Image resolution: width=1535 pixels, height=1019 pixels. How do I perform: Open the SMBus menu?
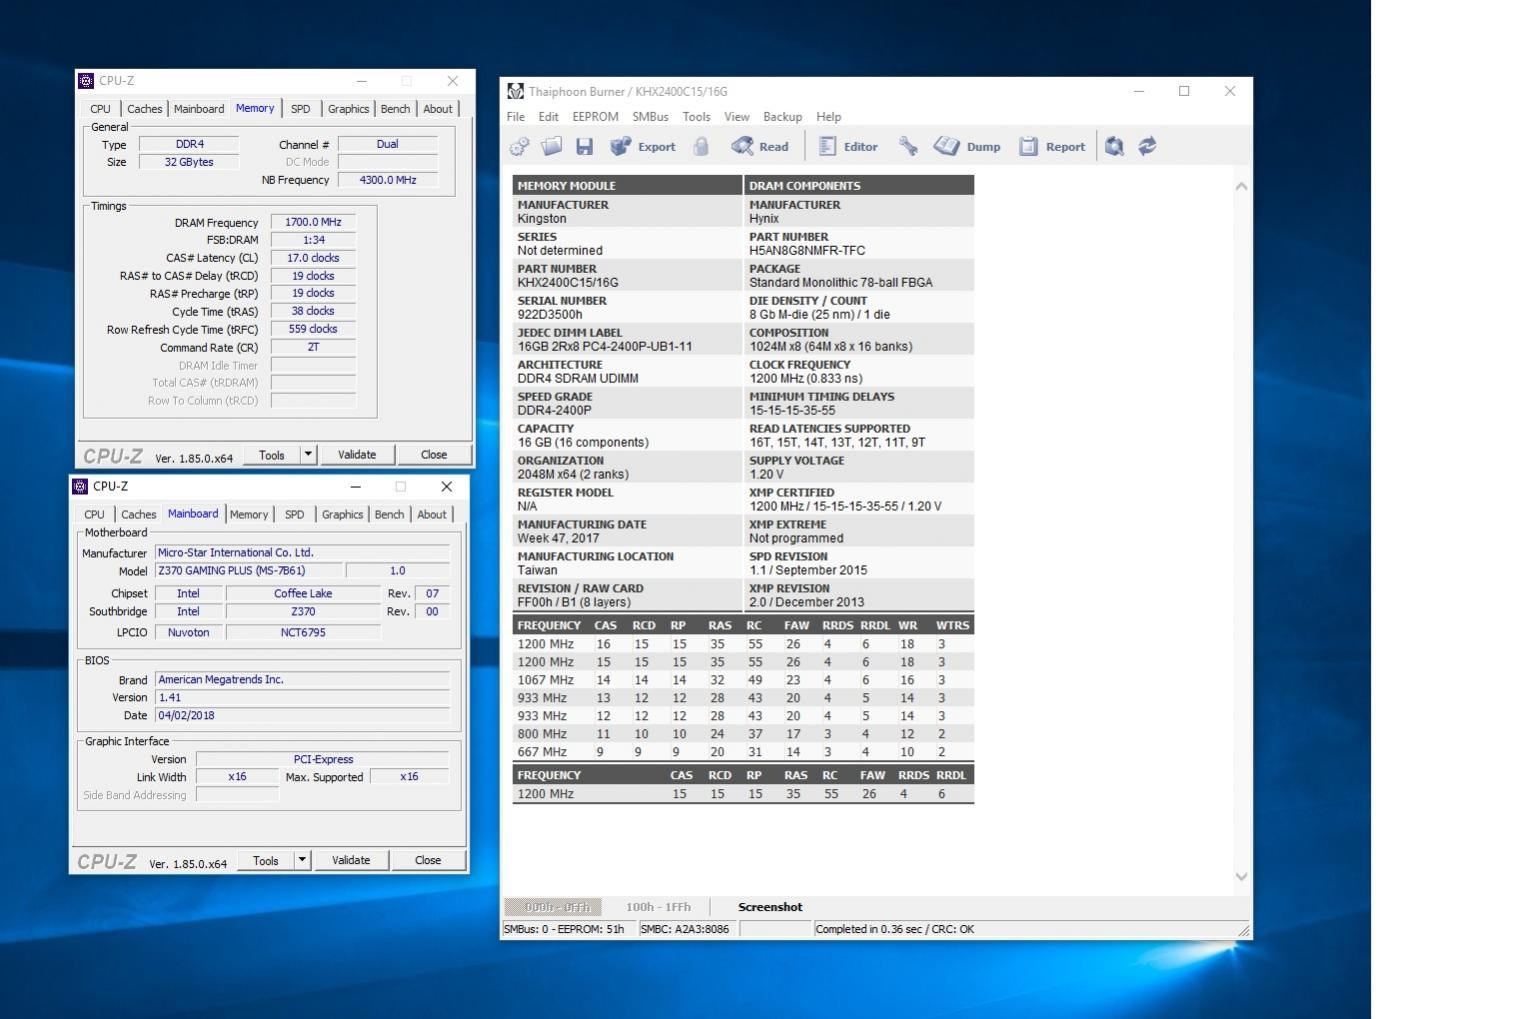(x=650, y=117)
